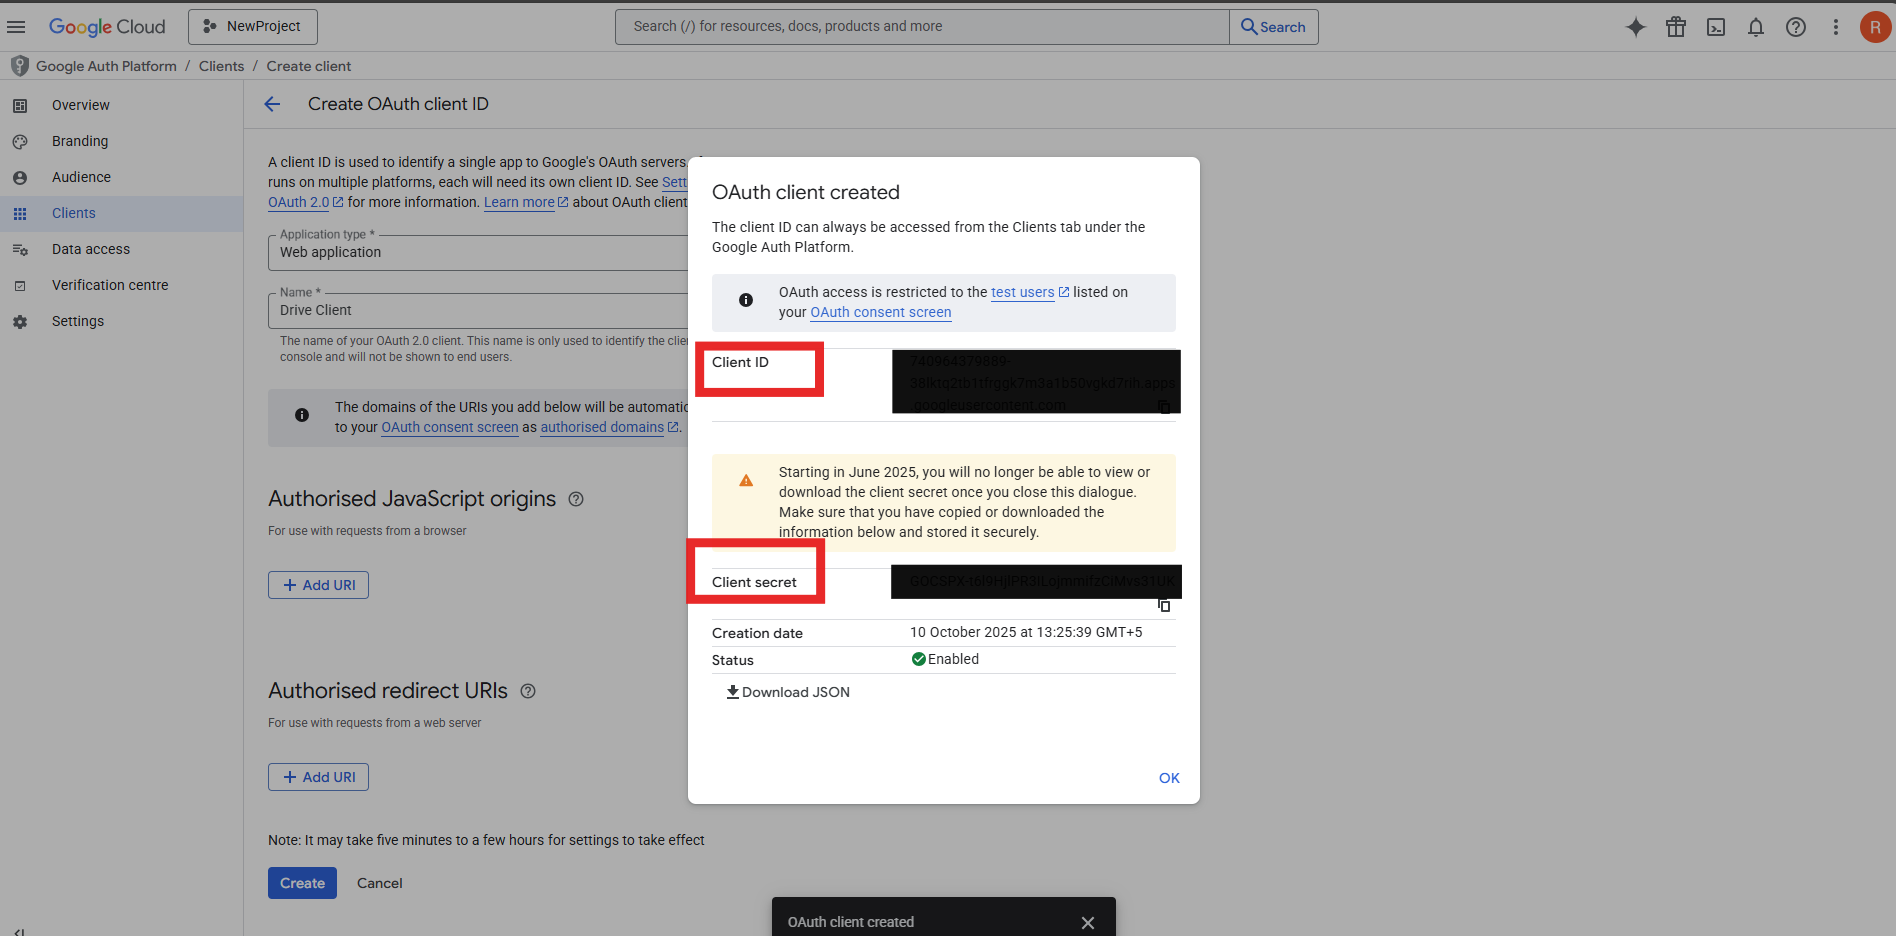Open the Gemini assistant
The height and width of the screenshot is (936, 1896).
[x=1636, y=27]
